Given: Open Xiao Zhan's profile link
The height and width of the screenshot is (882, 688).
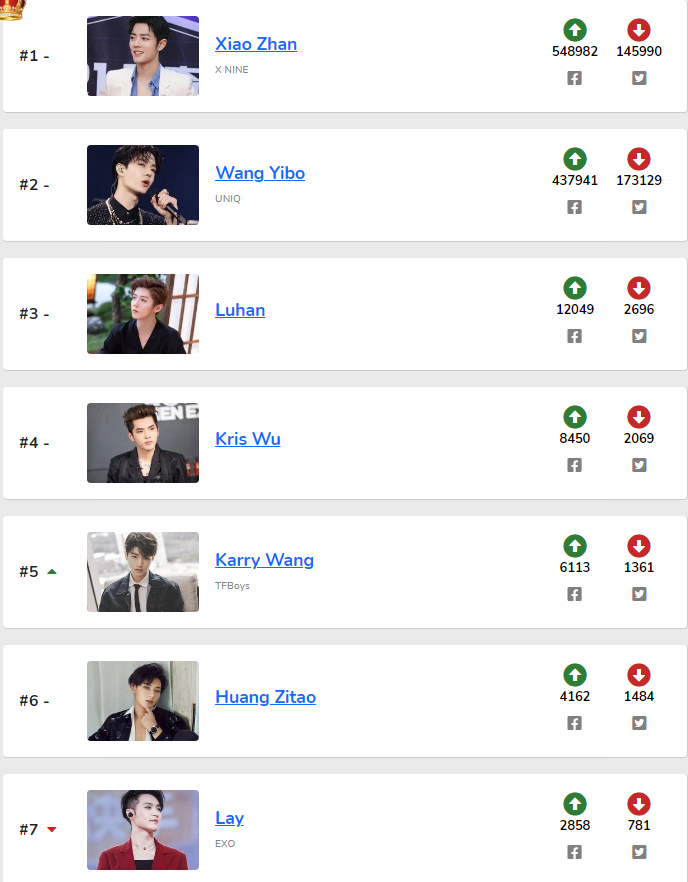Looking at the screenshot, I should [256, 44].
